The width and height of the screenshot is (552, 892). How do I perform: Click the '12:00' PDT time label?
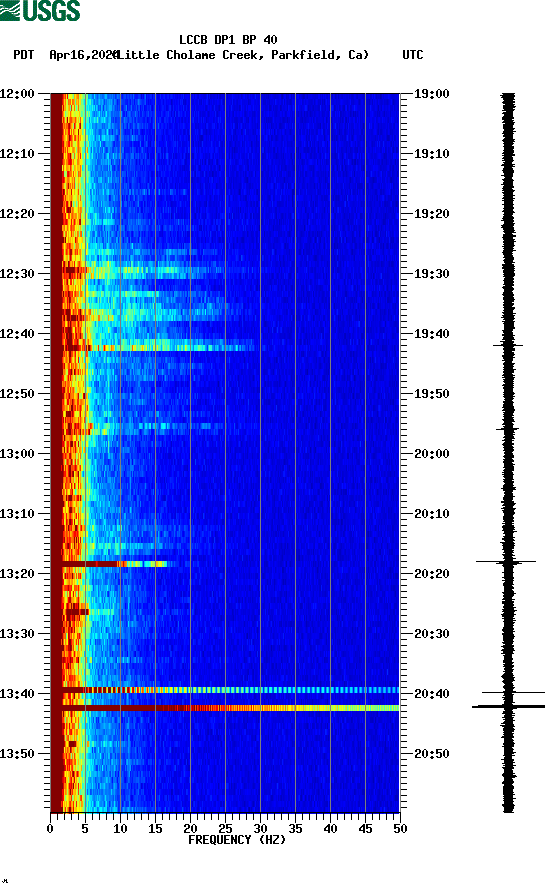tap(17, 94)
